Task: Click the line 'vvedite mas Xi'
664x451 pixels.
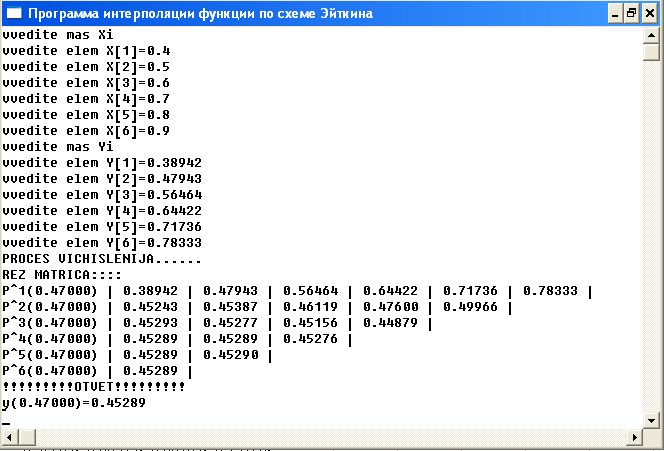Action: 58,35
